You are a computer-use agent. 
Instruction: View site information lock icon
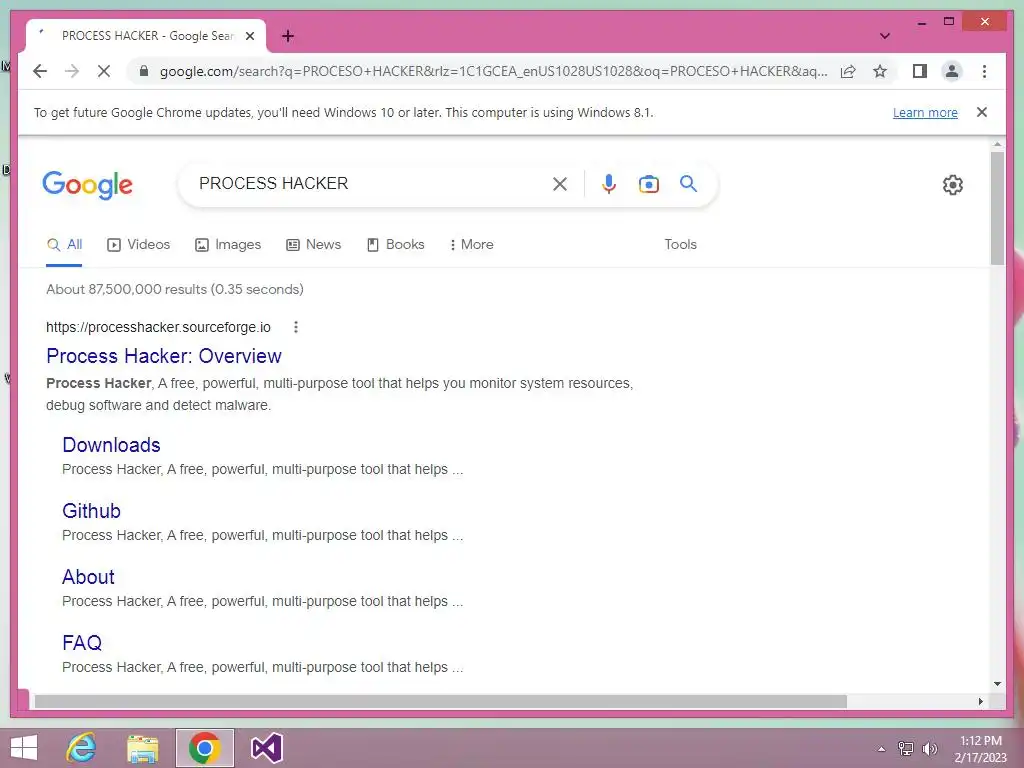144,71
